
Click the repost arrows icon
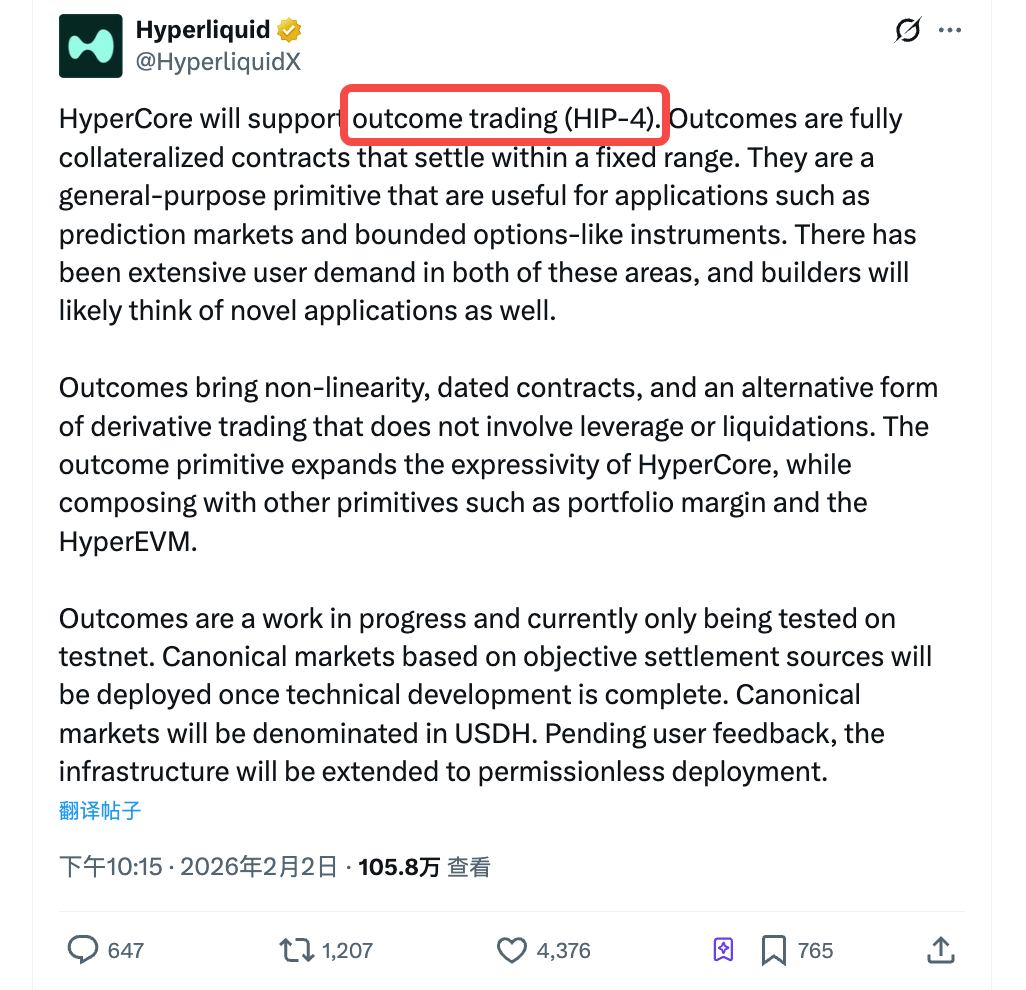[x=295, y=950]
